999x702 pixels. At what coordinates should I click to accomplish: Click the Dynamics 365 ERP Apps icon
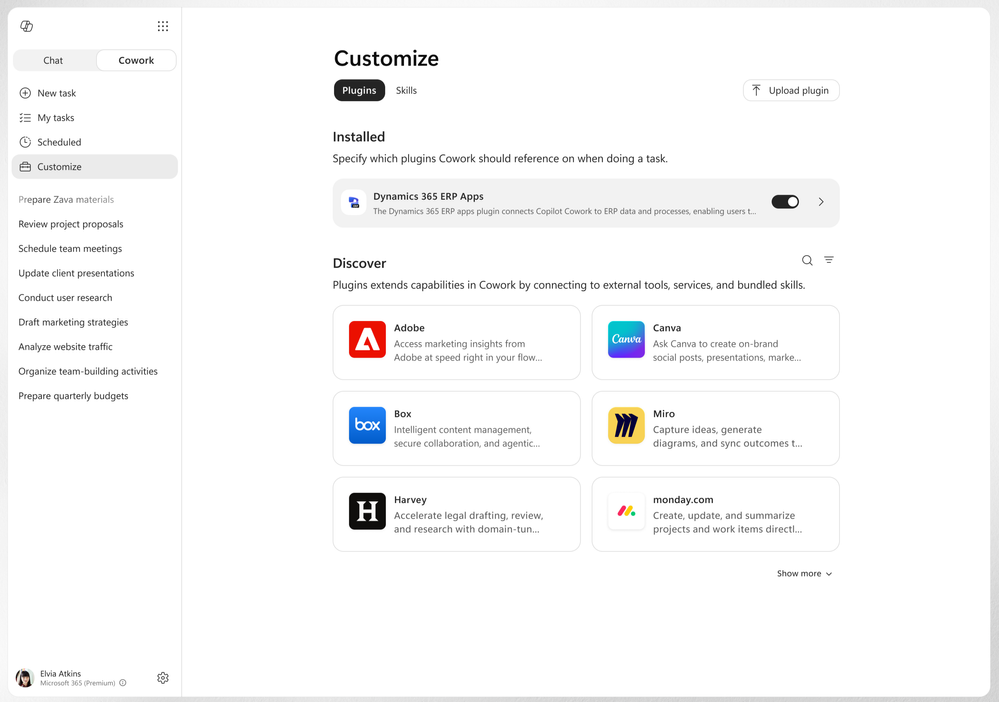coord(354,203)
